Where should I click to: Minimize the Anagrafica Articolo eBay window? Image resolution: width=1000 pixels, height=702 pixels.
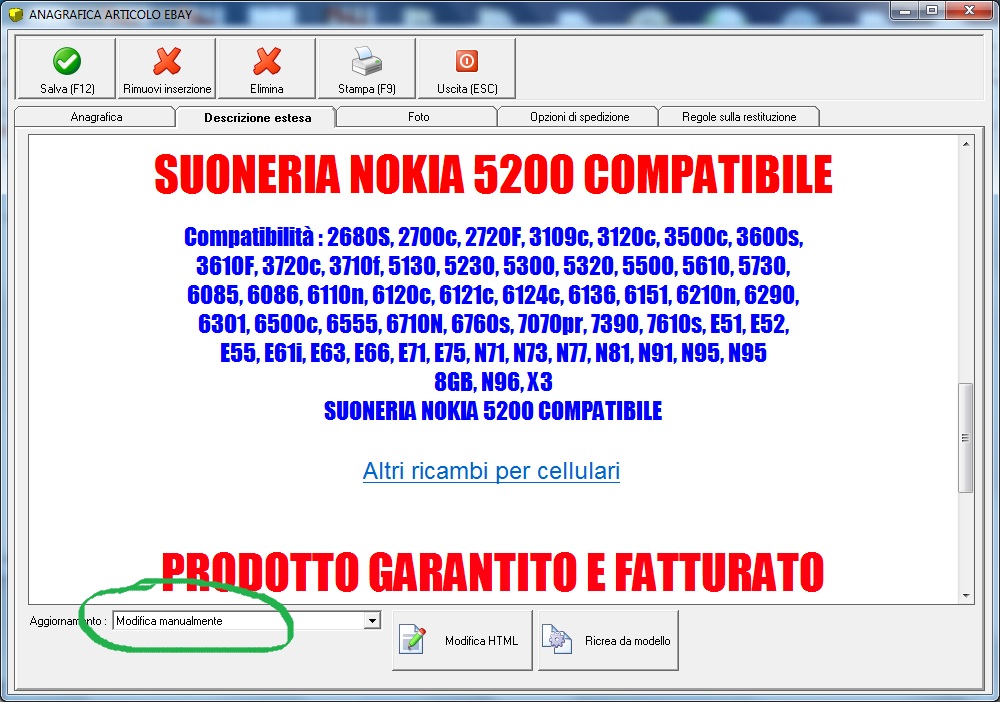[x=905, y=11]
